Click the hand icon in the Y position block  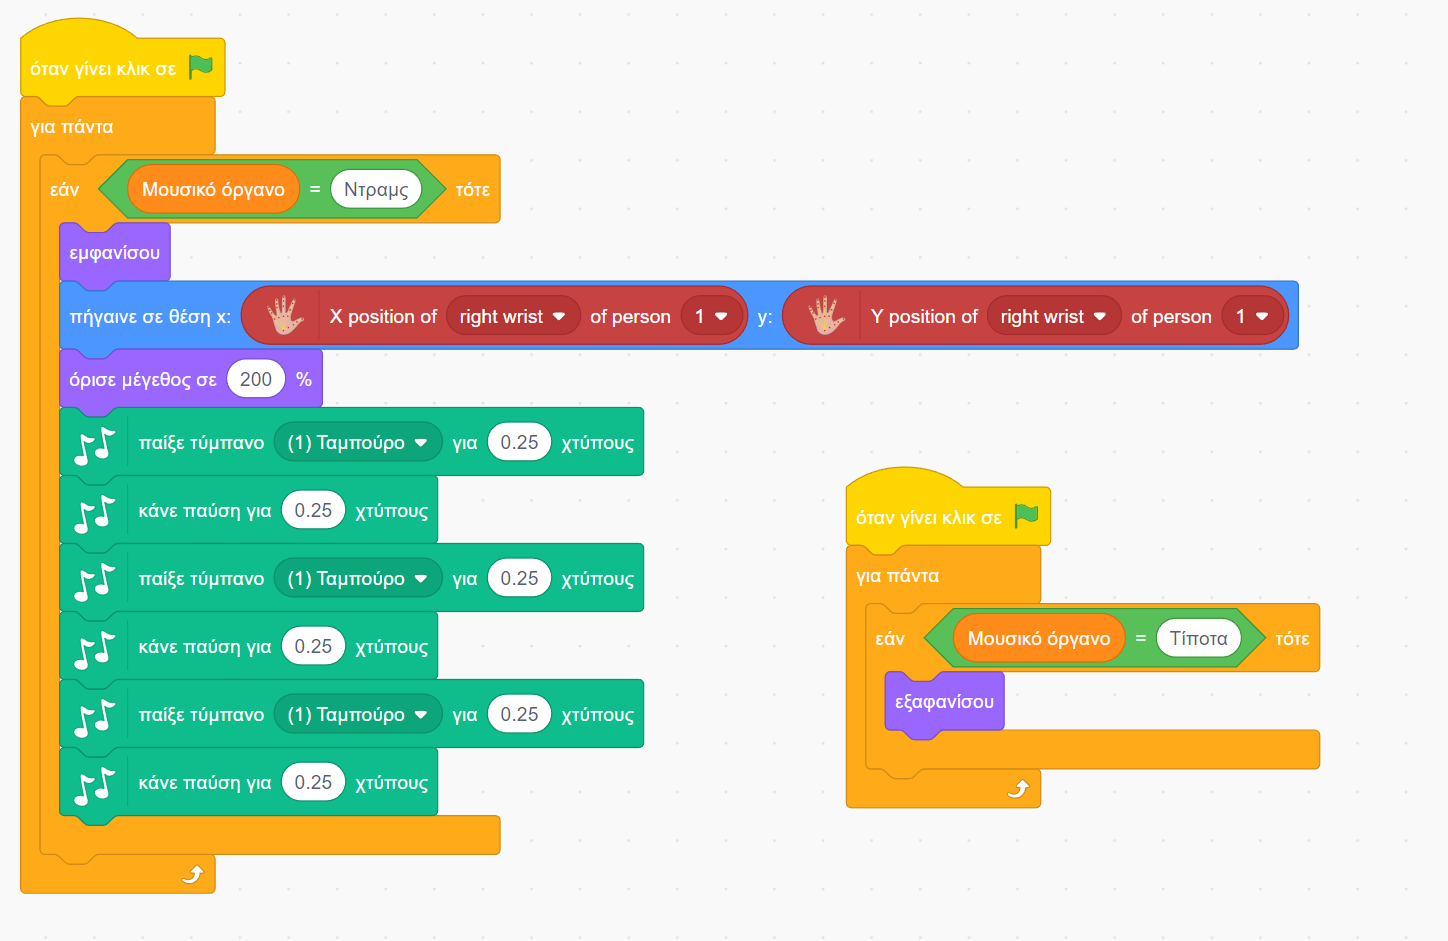click(826, 316)
